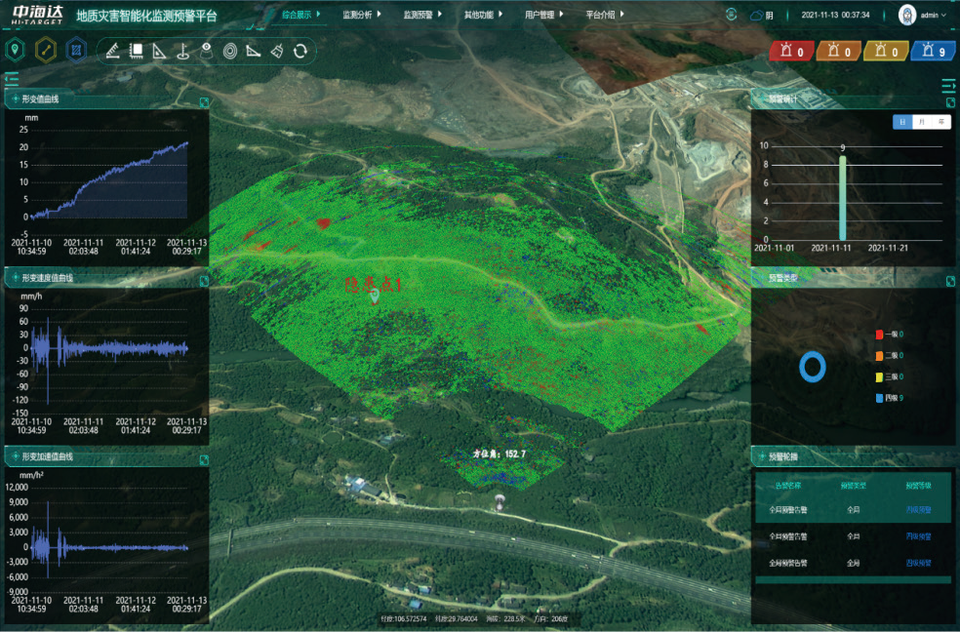Image resolution: width=960 pixels, height=632 pixels.
Task: Click the admin user avatar
Action: (x=907, y=15)
